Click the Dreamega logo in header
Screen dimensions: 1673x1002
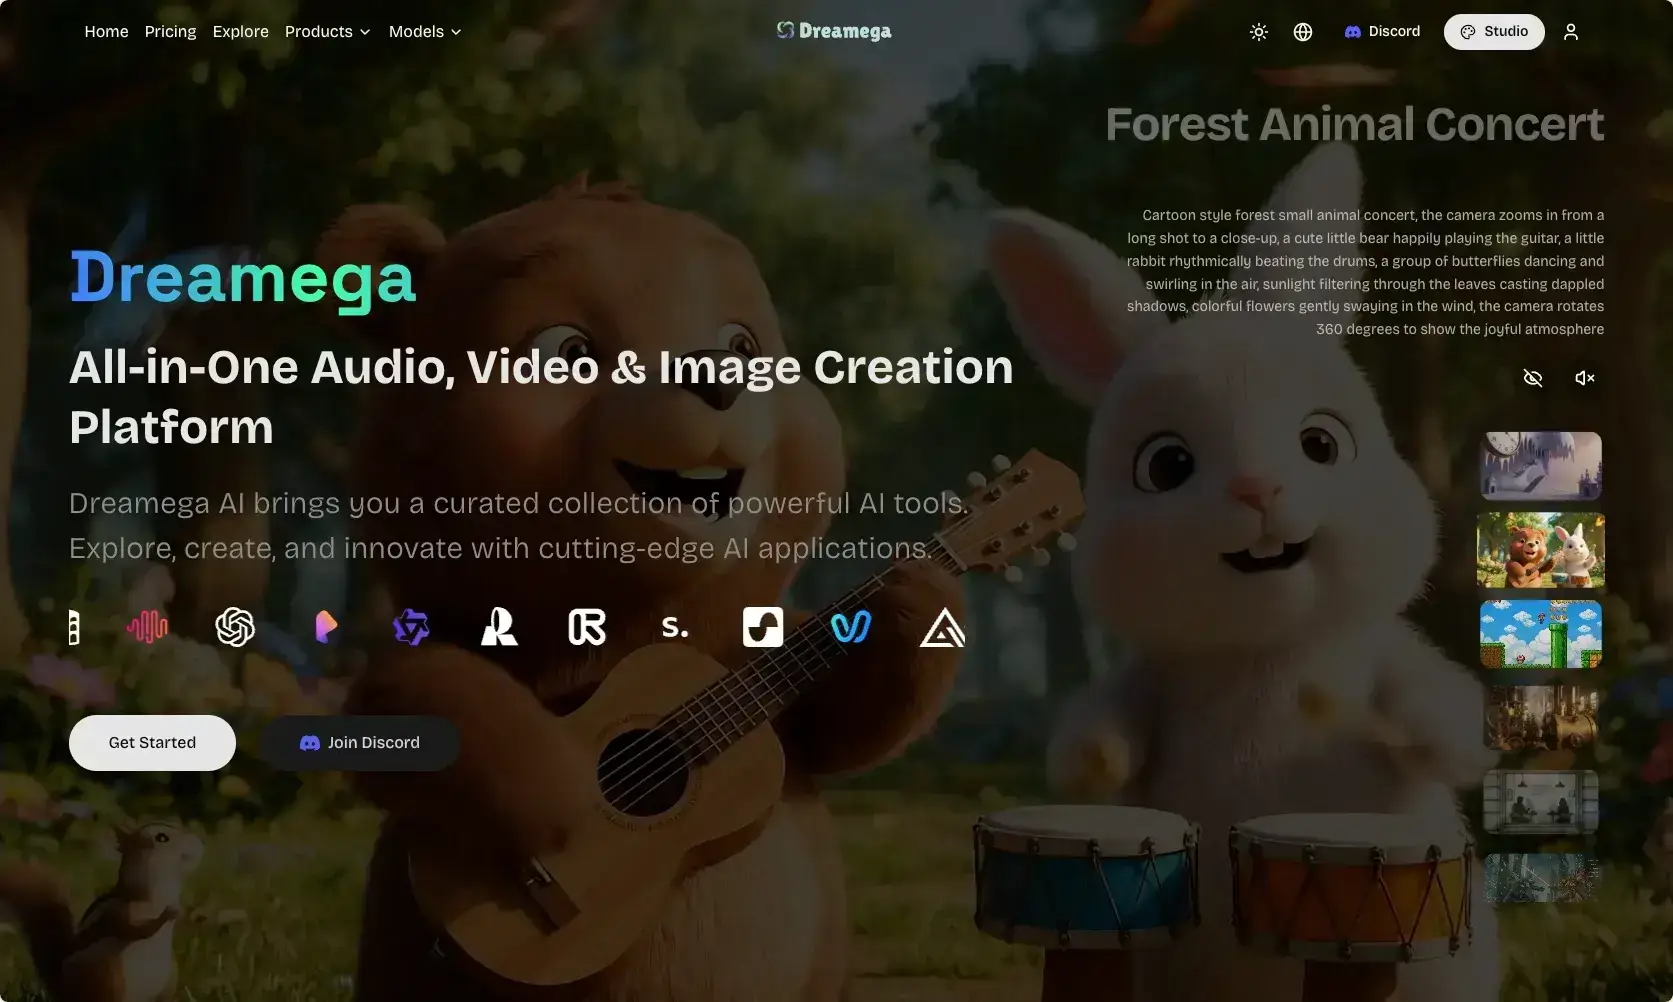(x=834, y=31)
